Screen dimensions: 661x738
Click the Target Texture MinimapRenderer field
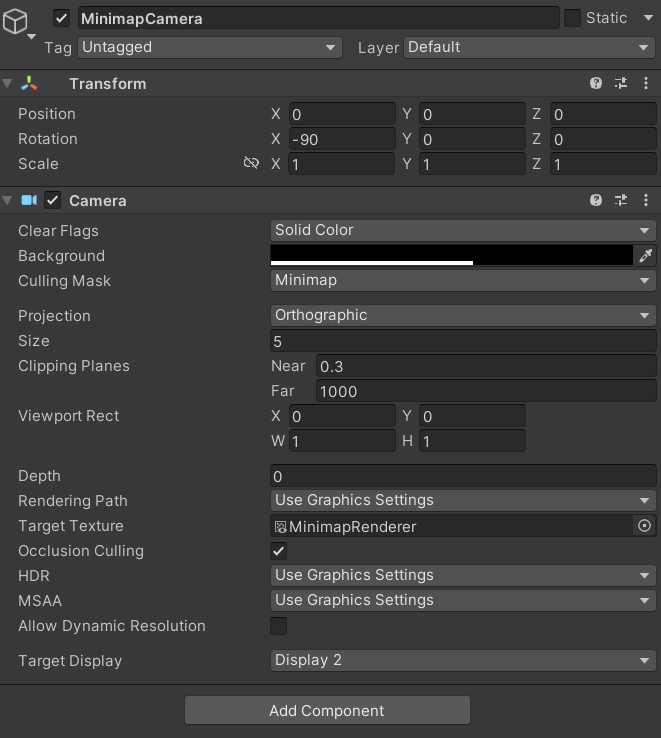452,526
